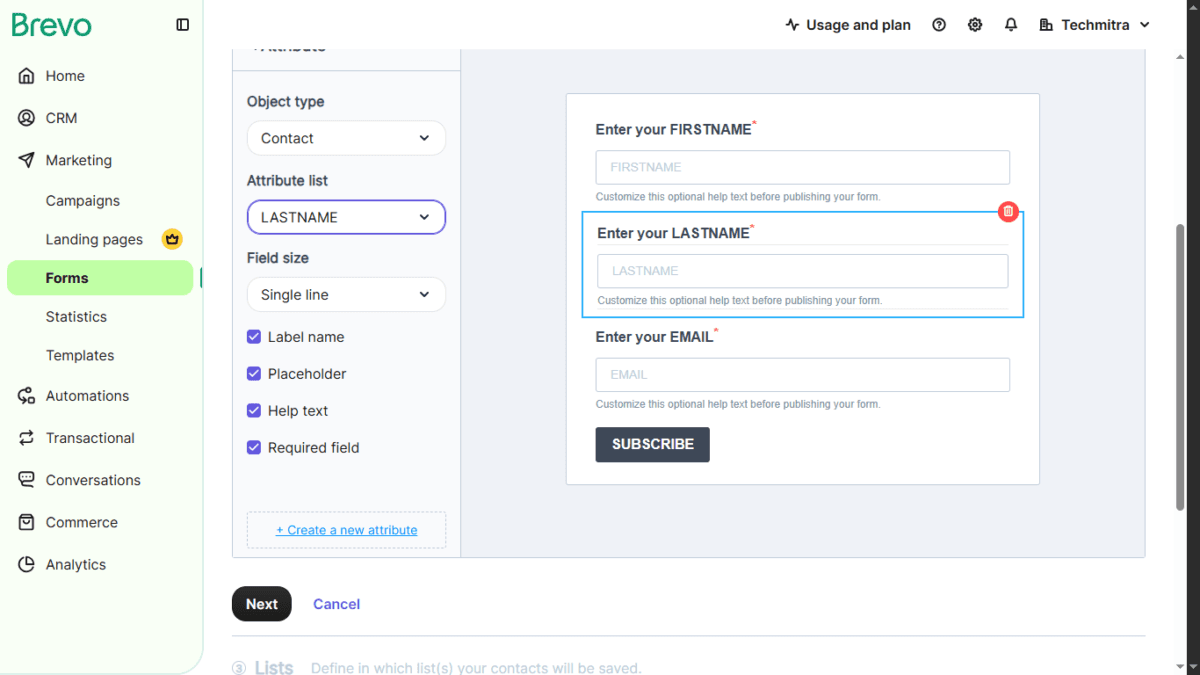Go to Campaigns in Marketing menu
Screen dimensions: 1200x675
coord(83,201)
